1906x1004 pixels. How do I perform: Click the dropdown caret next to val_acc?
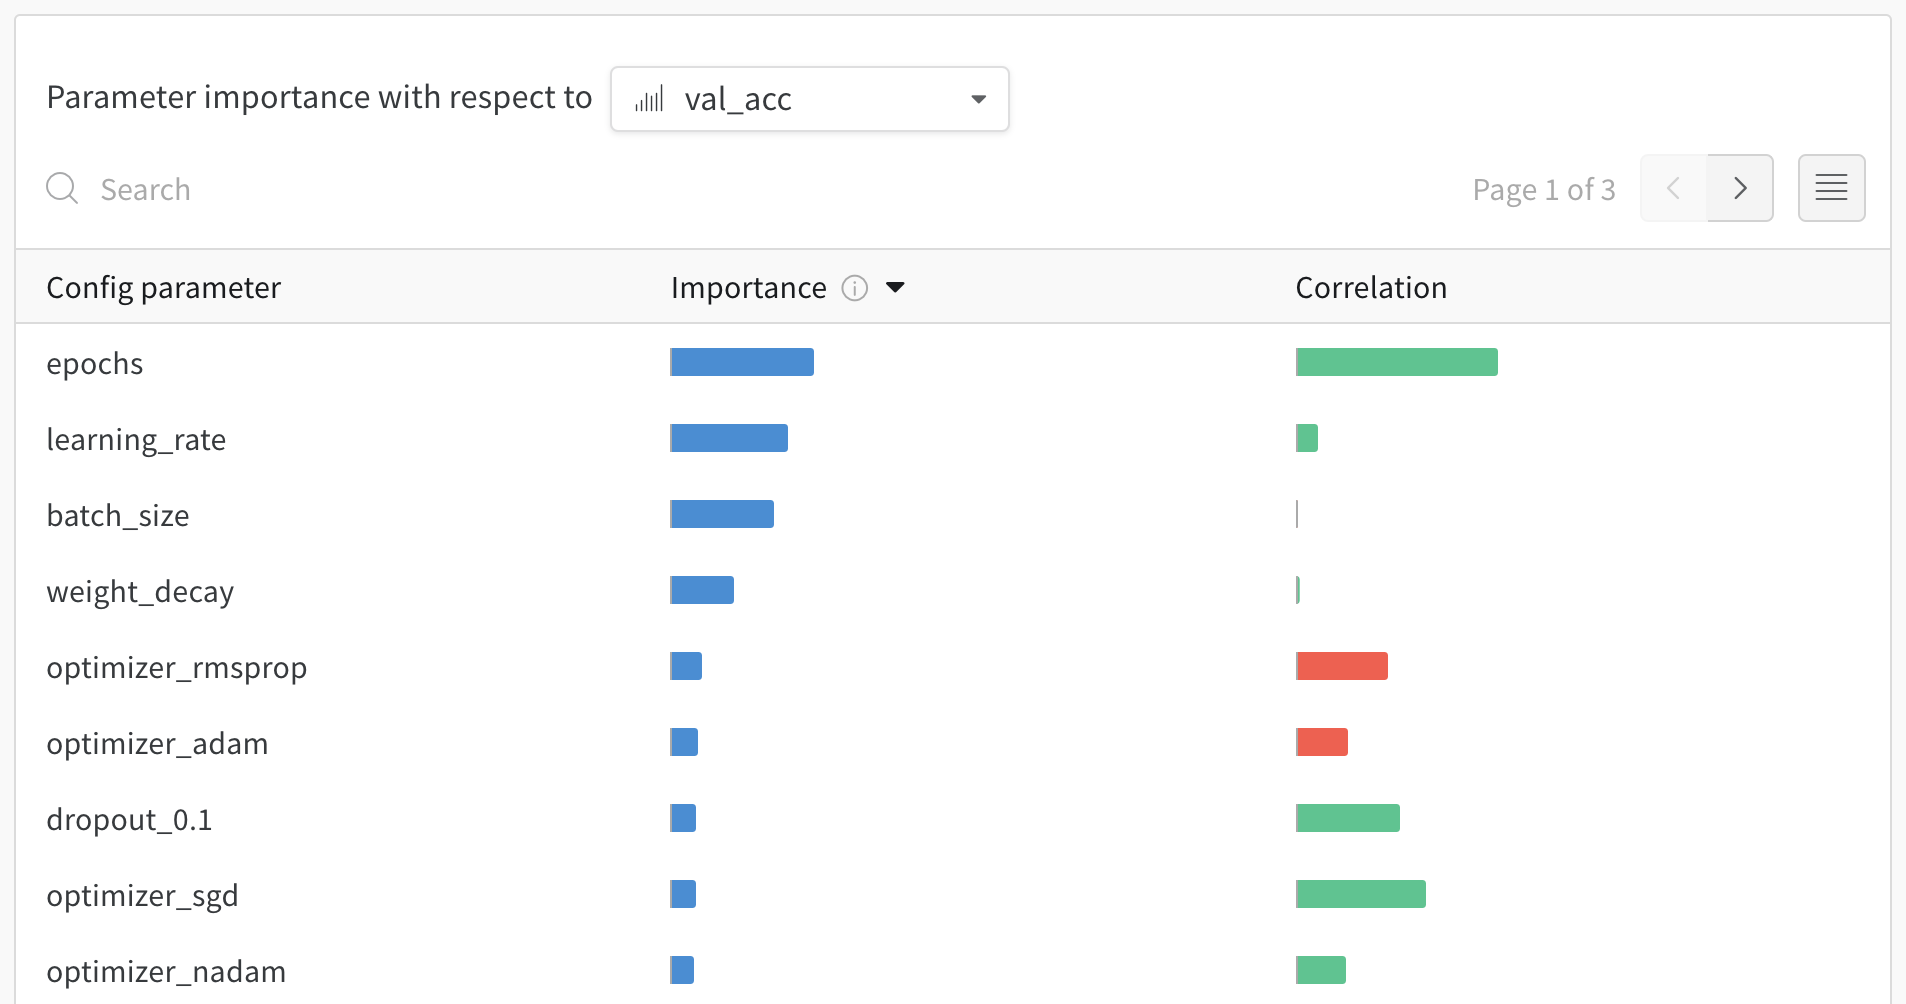pyautogui.click(x=978, y=99)
